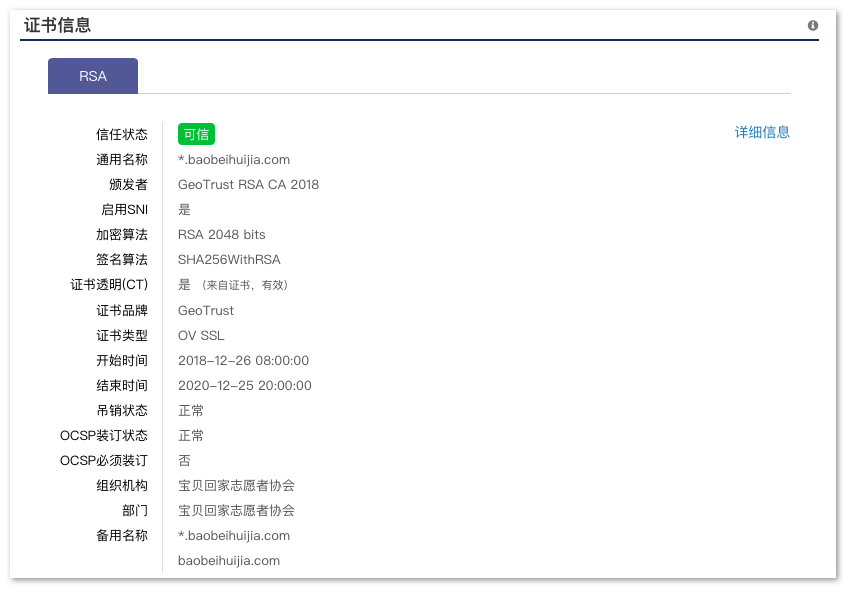Click the 颁发者 field label
Screen dimensions: 854x596
129,185
